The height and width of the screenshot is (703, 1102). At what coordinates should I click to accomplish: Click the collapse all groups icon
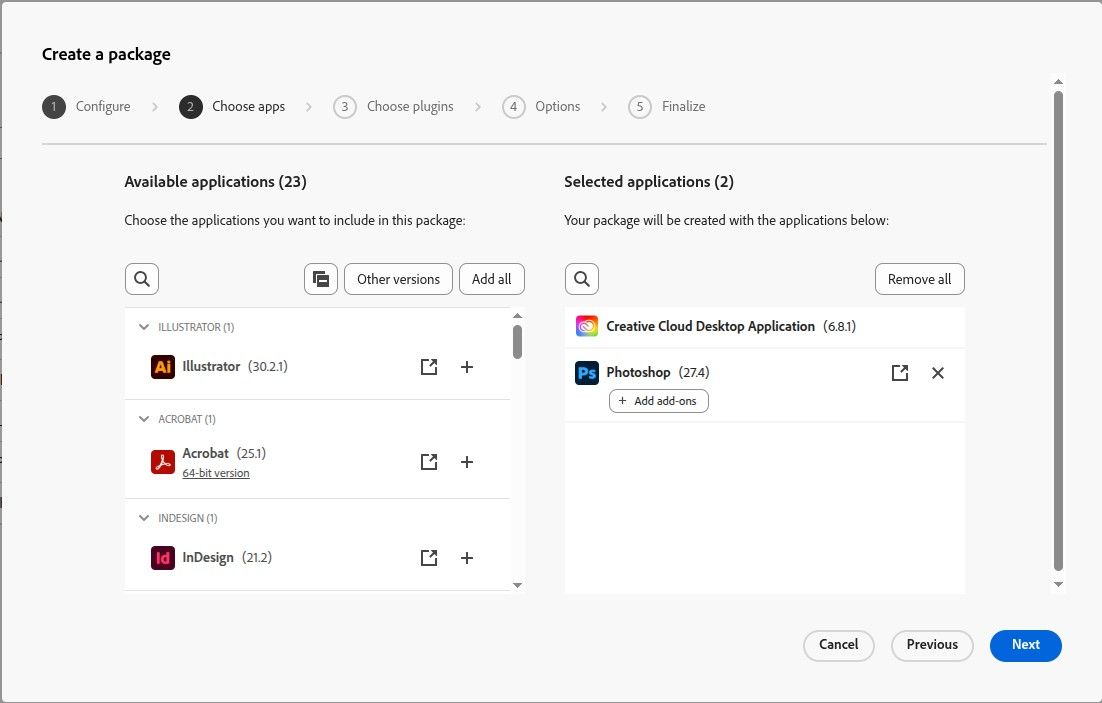pyautogui.click(x=320, y=279)
